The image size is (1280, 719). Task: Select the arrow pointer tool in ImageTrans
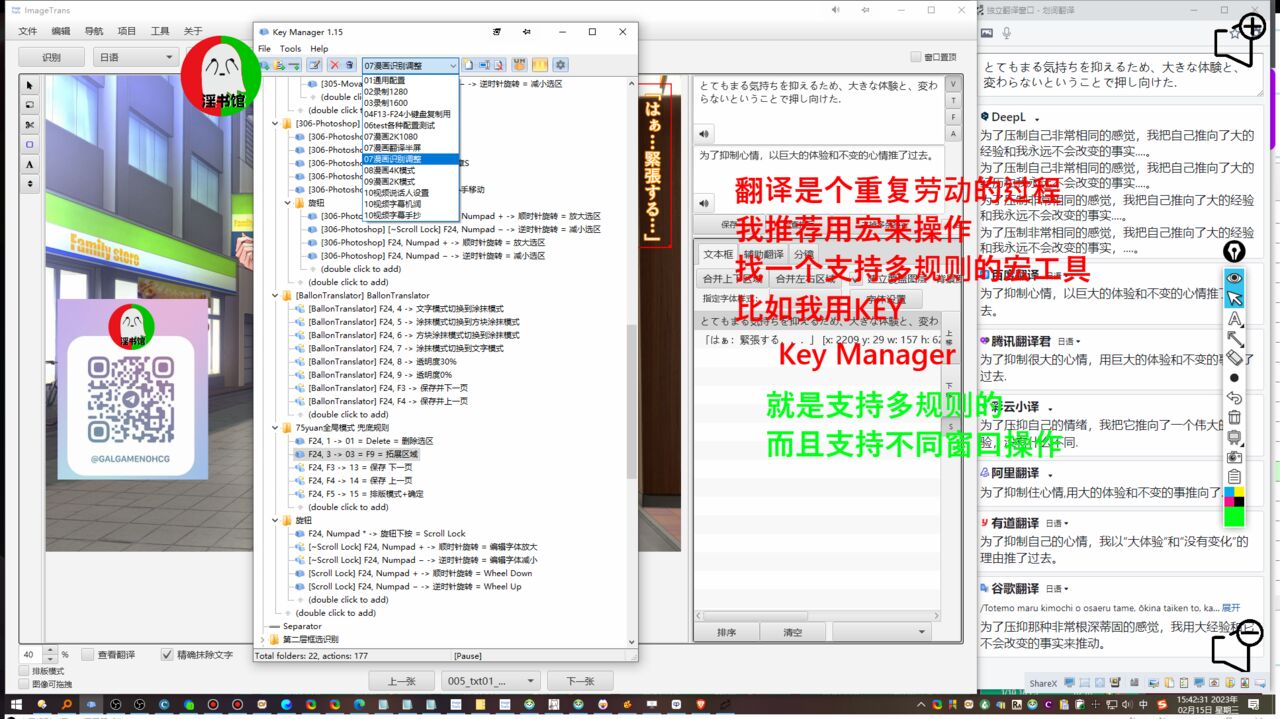(x=29, y=86)
